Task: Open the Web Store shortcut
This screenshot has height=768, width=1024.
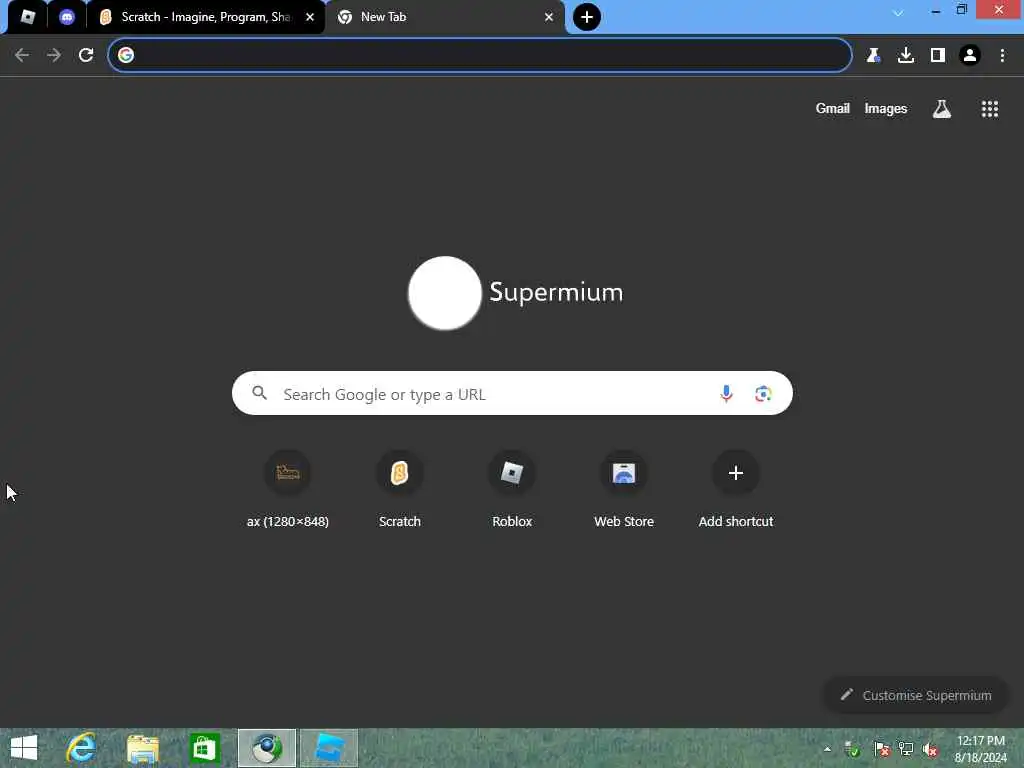Action: [x=624, y=490]
